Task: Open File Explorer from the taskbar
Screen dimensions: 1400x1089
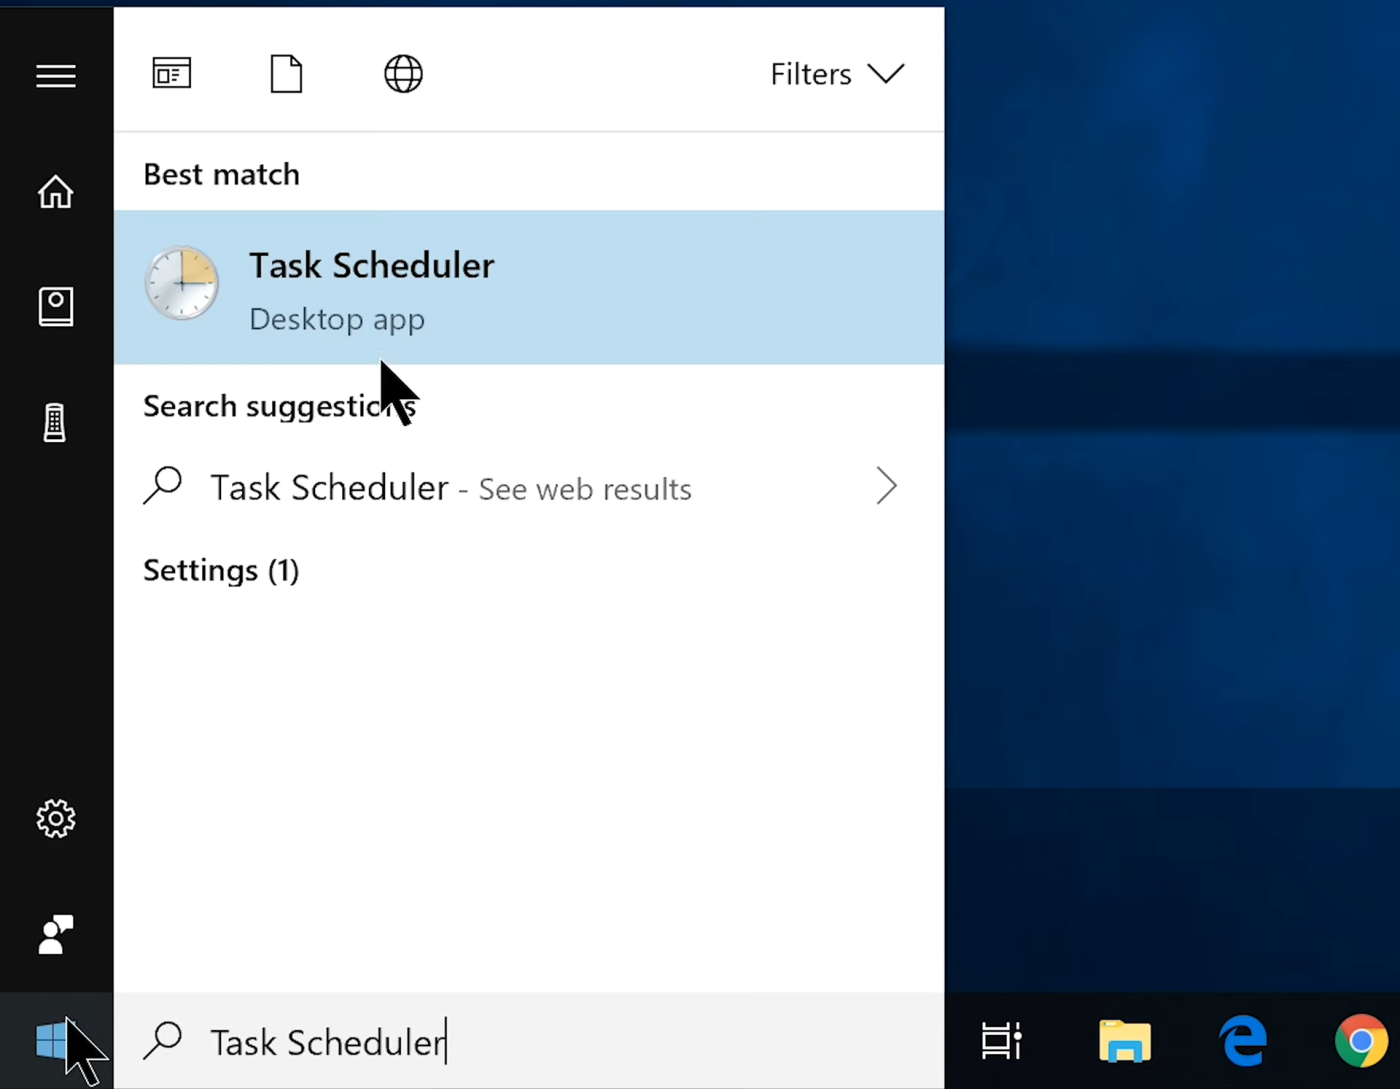Action: click(1124, 1040)
